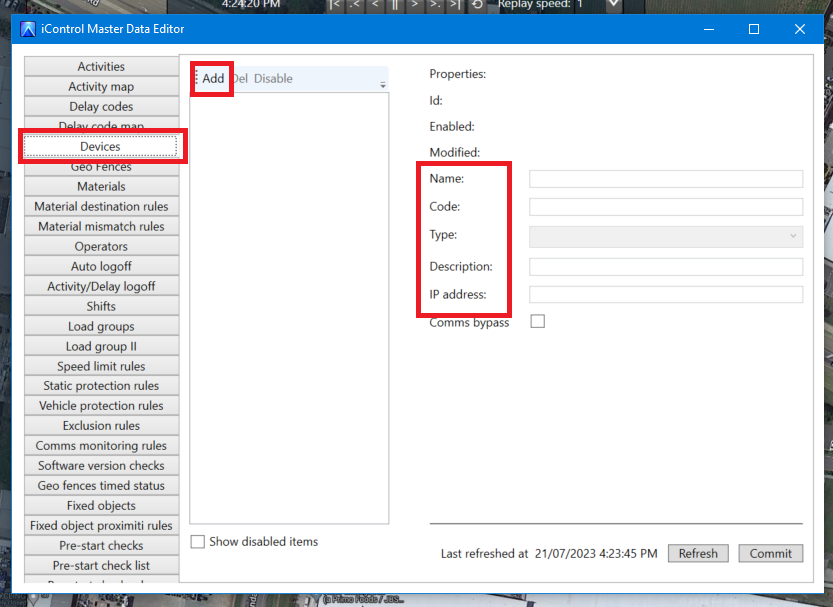Click into the IP address field

(666, 294)
